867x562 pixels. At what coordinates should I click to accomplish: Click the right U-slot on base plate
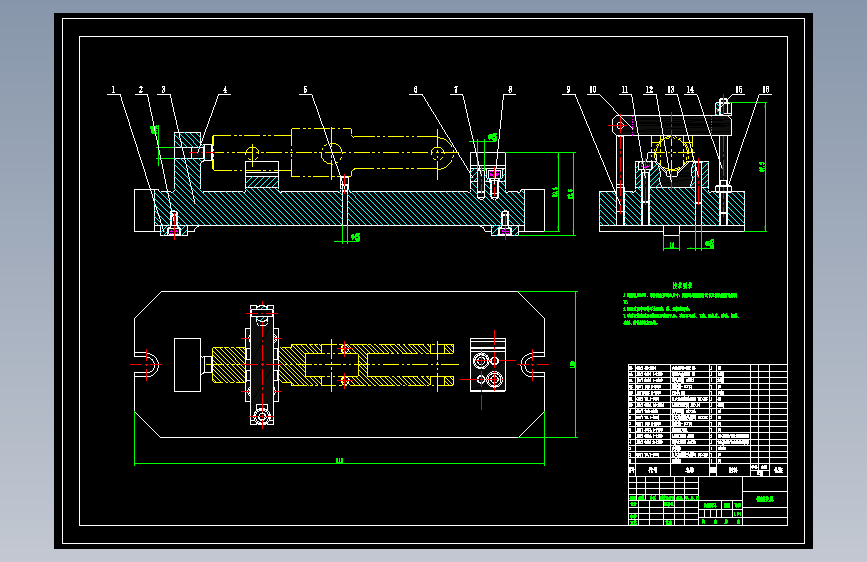click(x=532, y=365)
